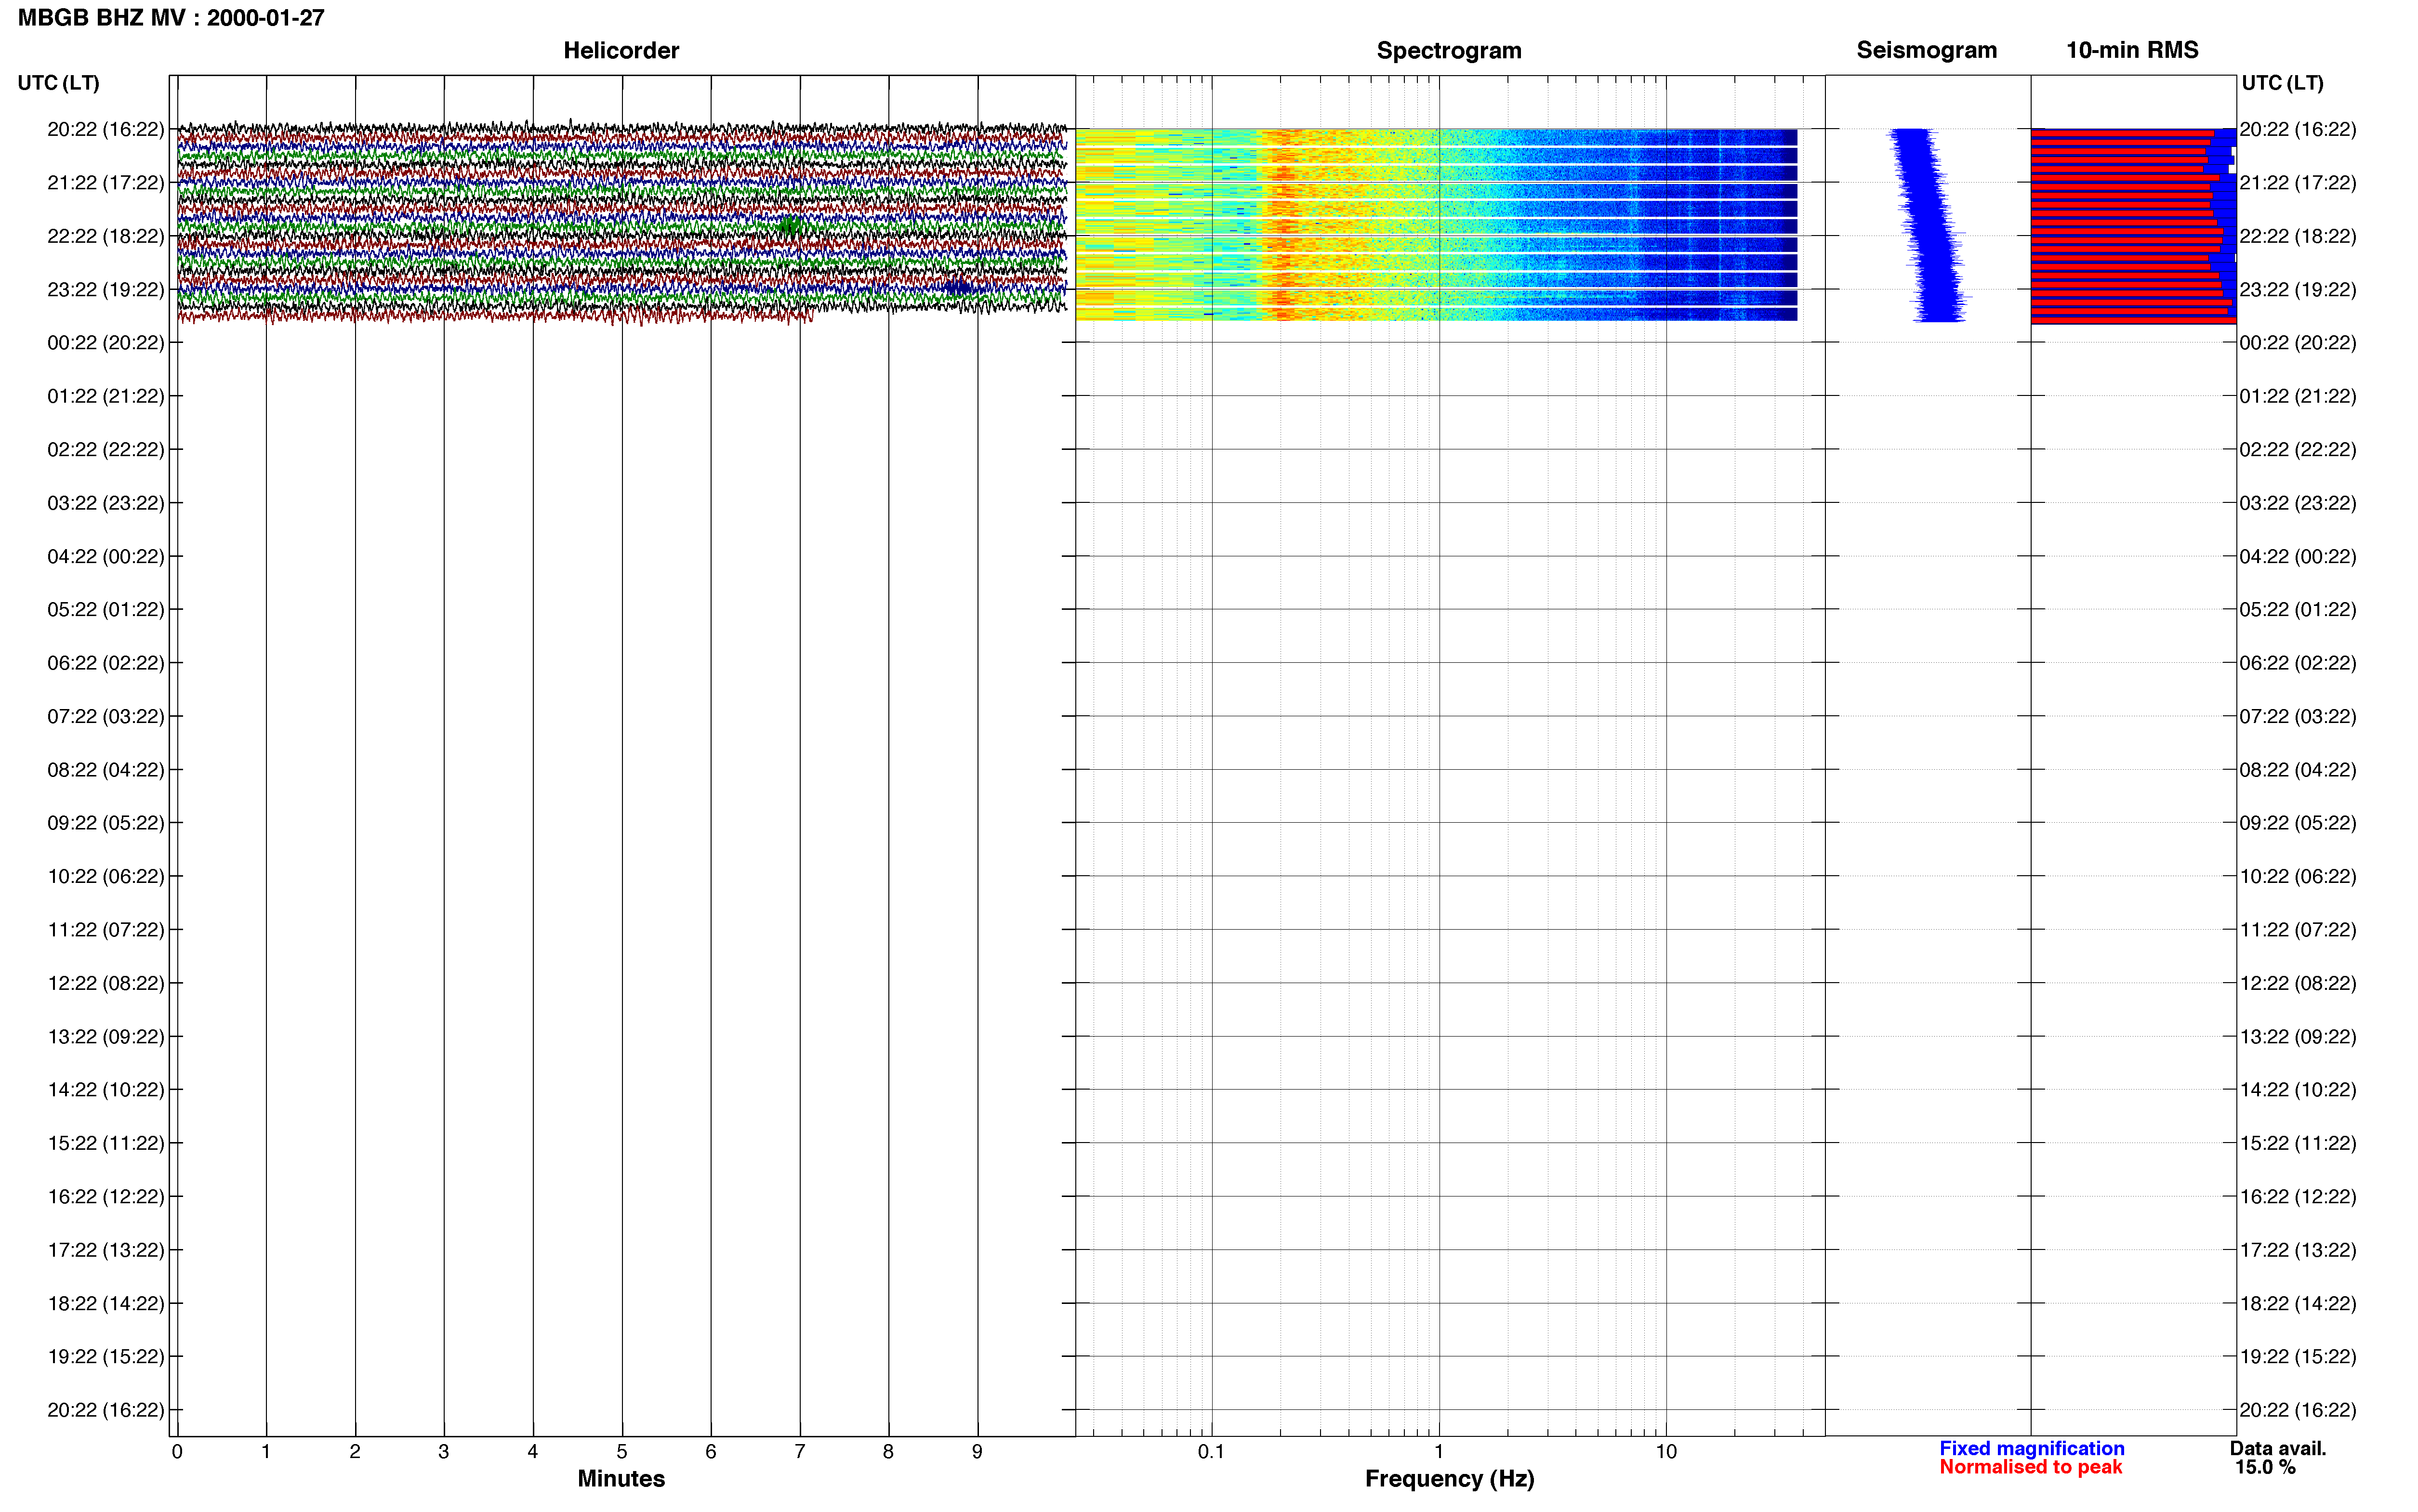Click left time label '23:22 (19:22)'
This screenshot has width=2418, height=1512.
(x=106, y=289)
